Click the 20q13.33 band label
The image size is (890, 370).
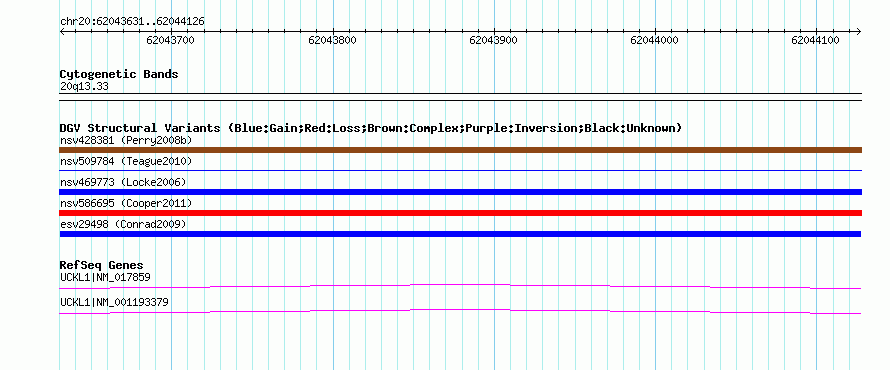(x=84, y=87)
